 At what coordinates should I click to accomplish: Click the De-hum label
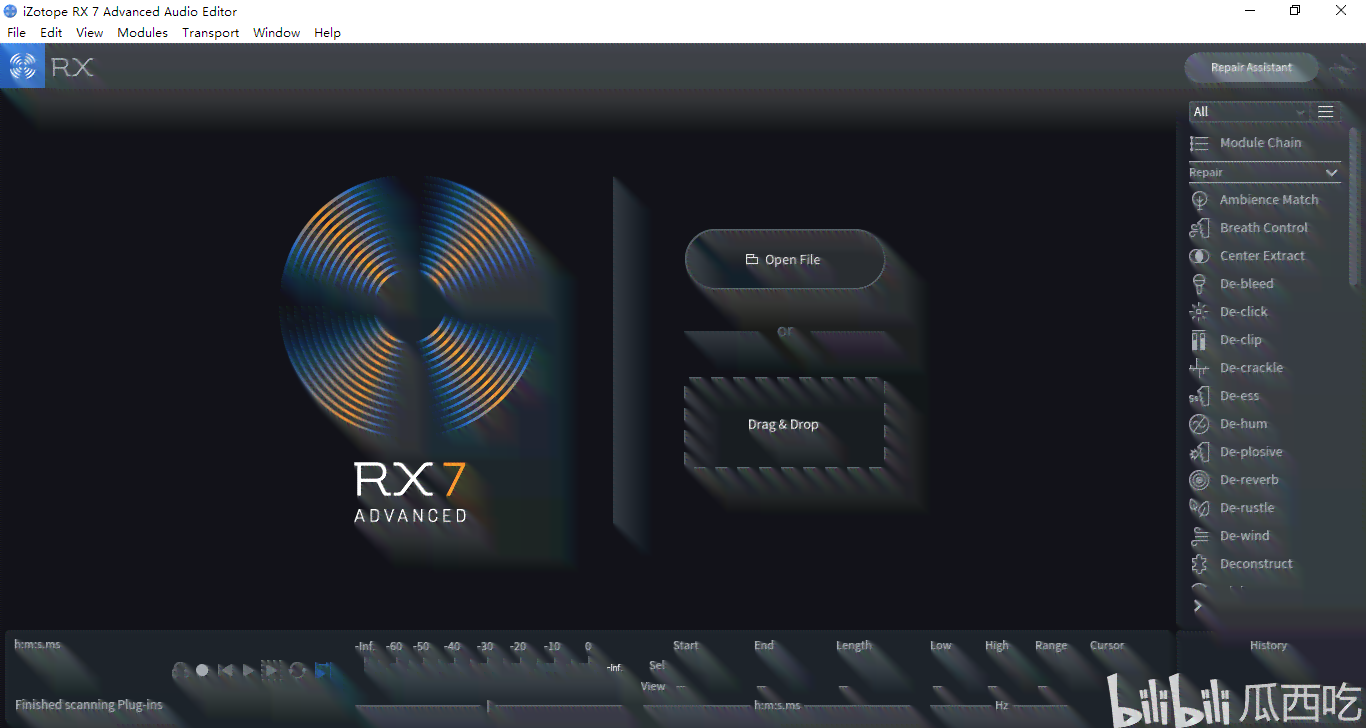(x=1244, y=424)
